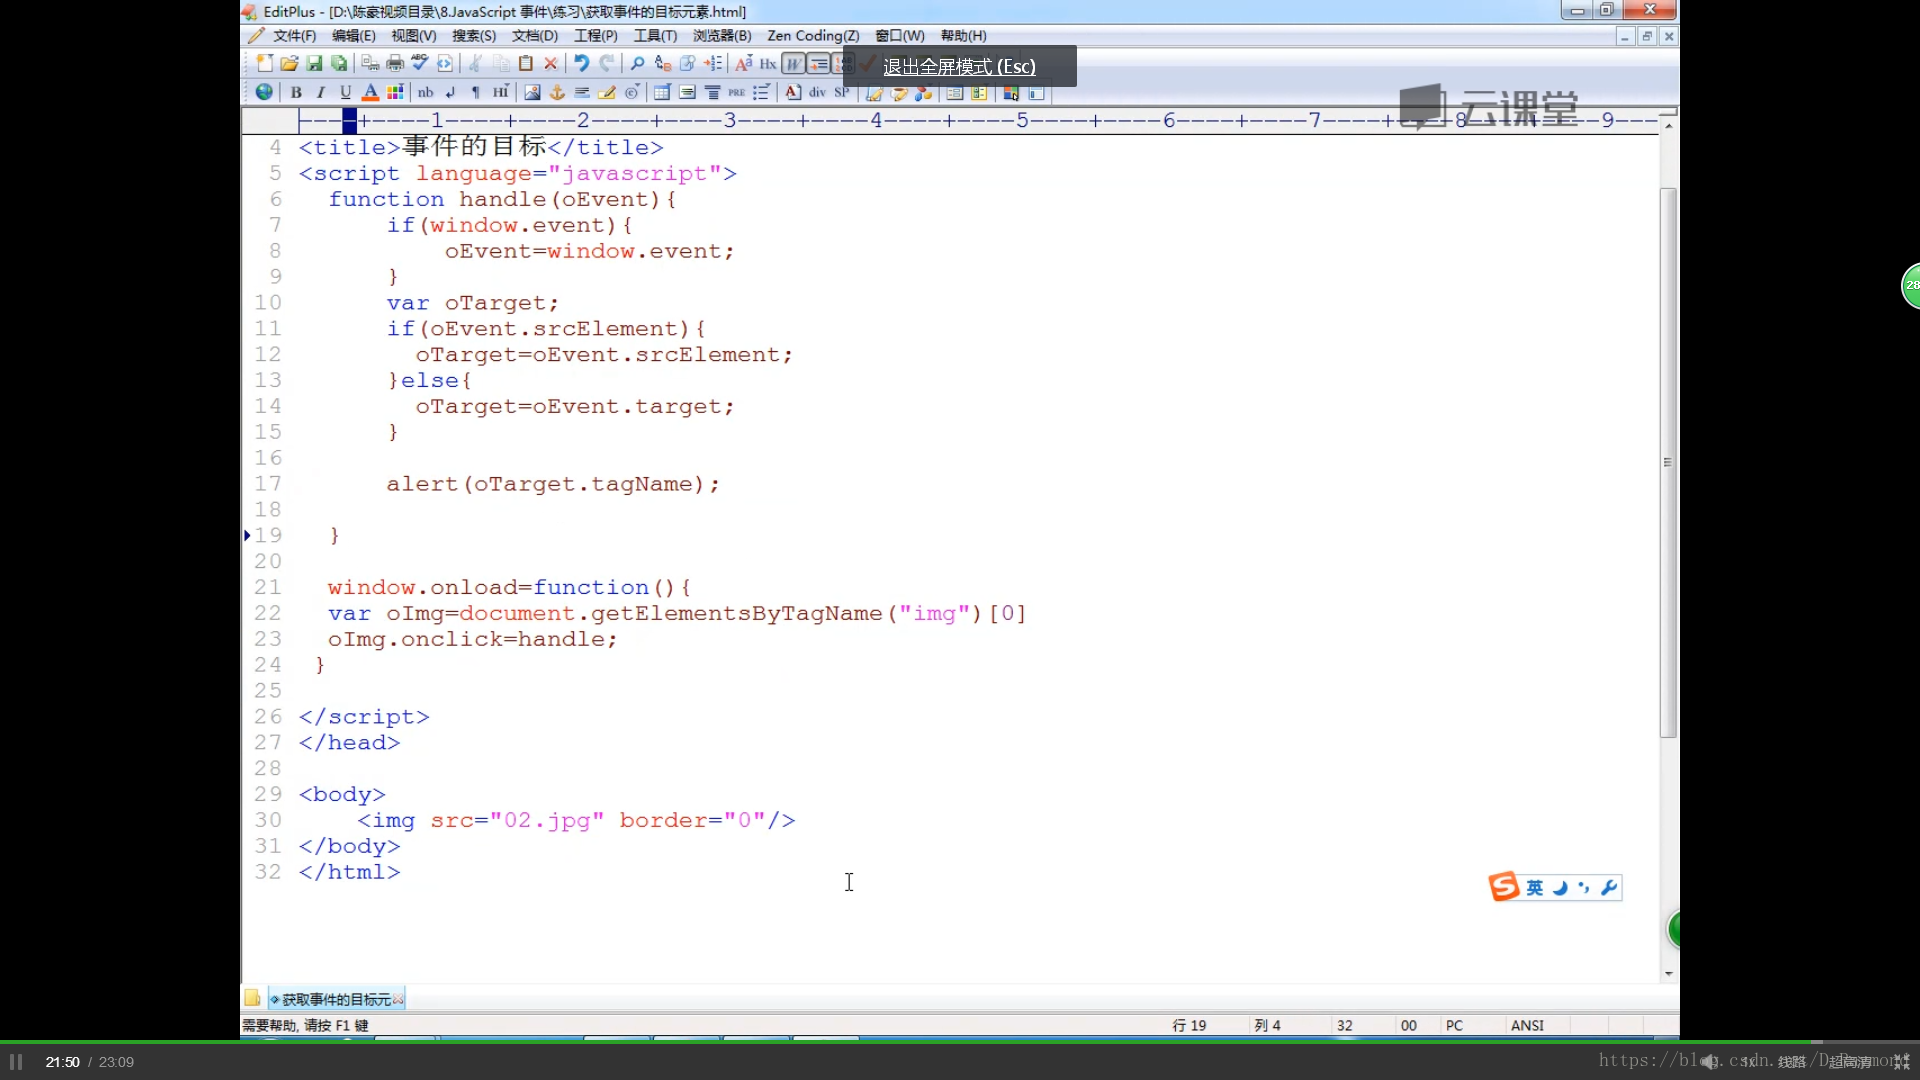Screen dimensions: 1920x1080
Task: Click line 17 alert(oTarget.tagName) code
Action: 553,484
